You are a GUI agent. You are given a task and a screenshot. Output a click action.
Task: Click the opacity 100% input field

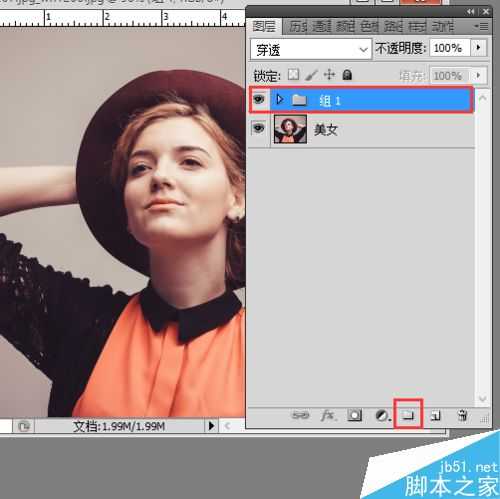pos(450,48)
